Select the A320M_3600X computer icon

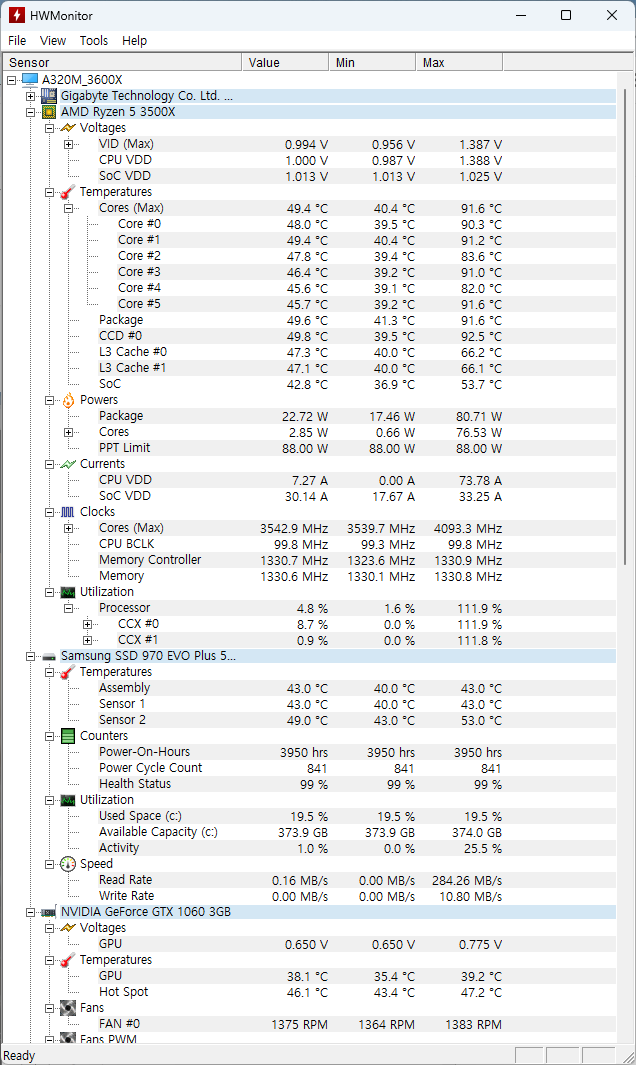(x=30, y=80)
